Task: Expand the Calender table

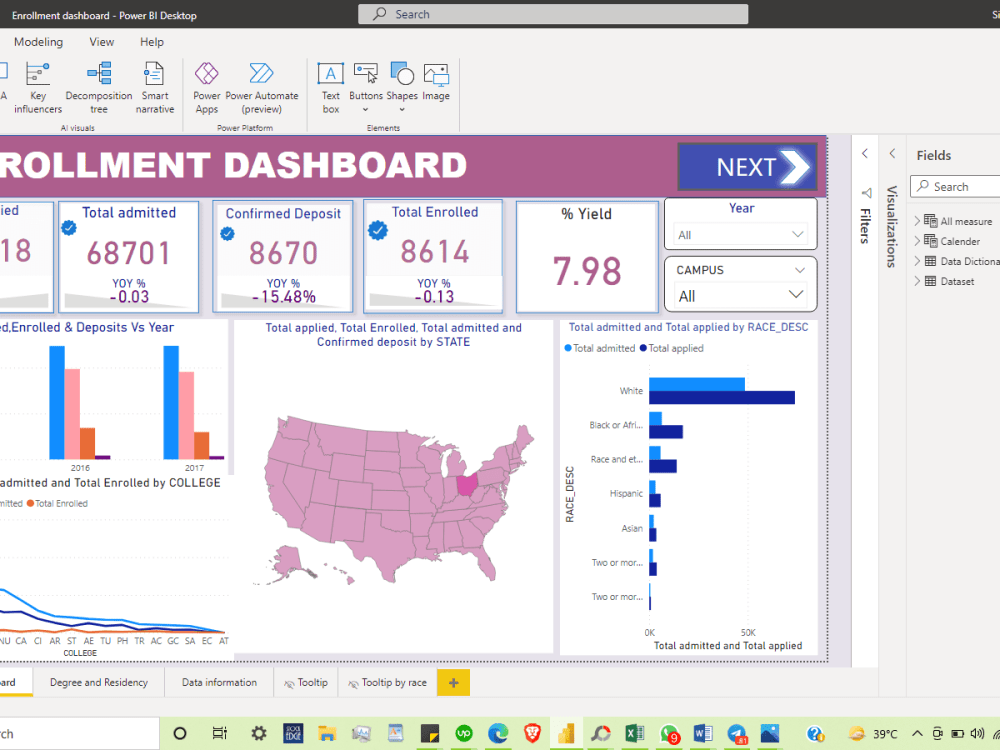Action: point(917,241)
